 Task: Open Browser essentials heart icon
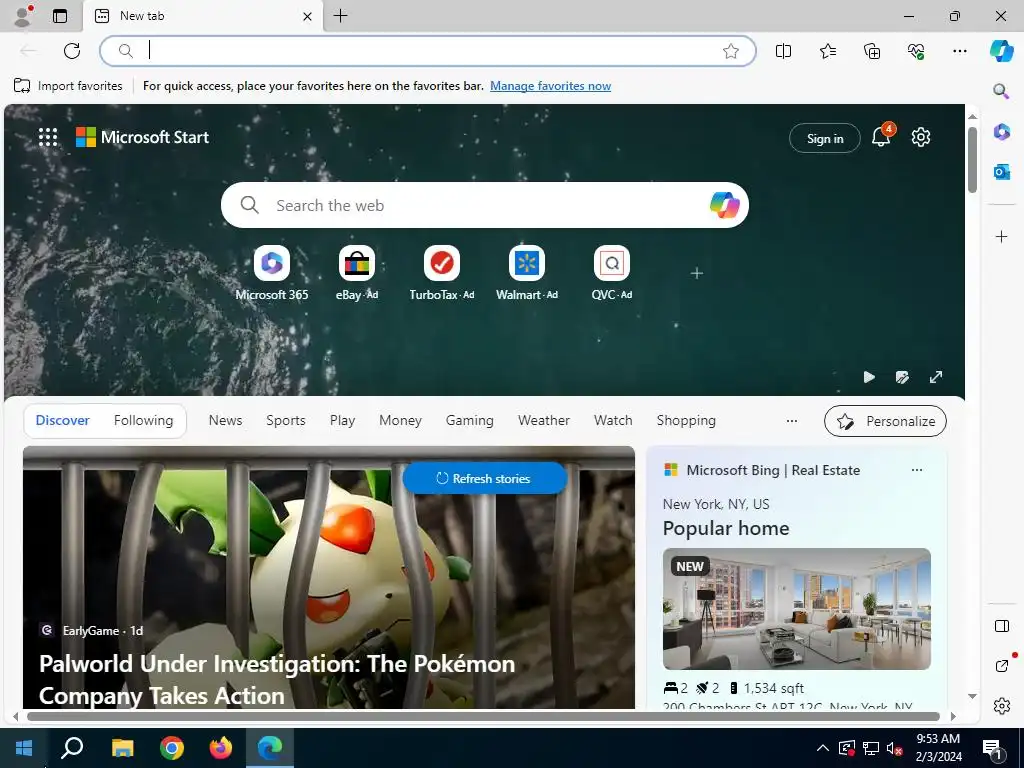click(916, 51)
